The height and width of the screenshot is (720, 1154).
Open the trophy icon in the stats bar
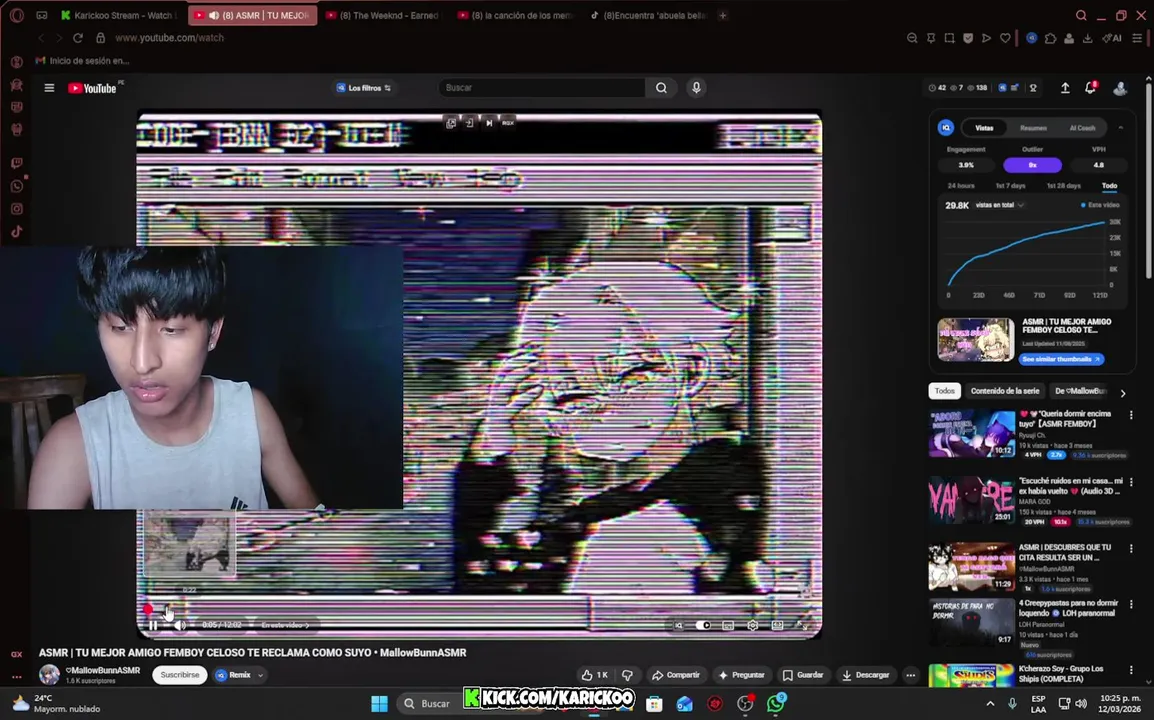(1033, 88)
